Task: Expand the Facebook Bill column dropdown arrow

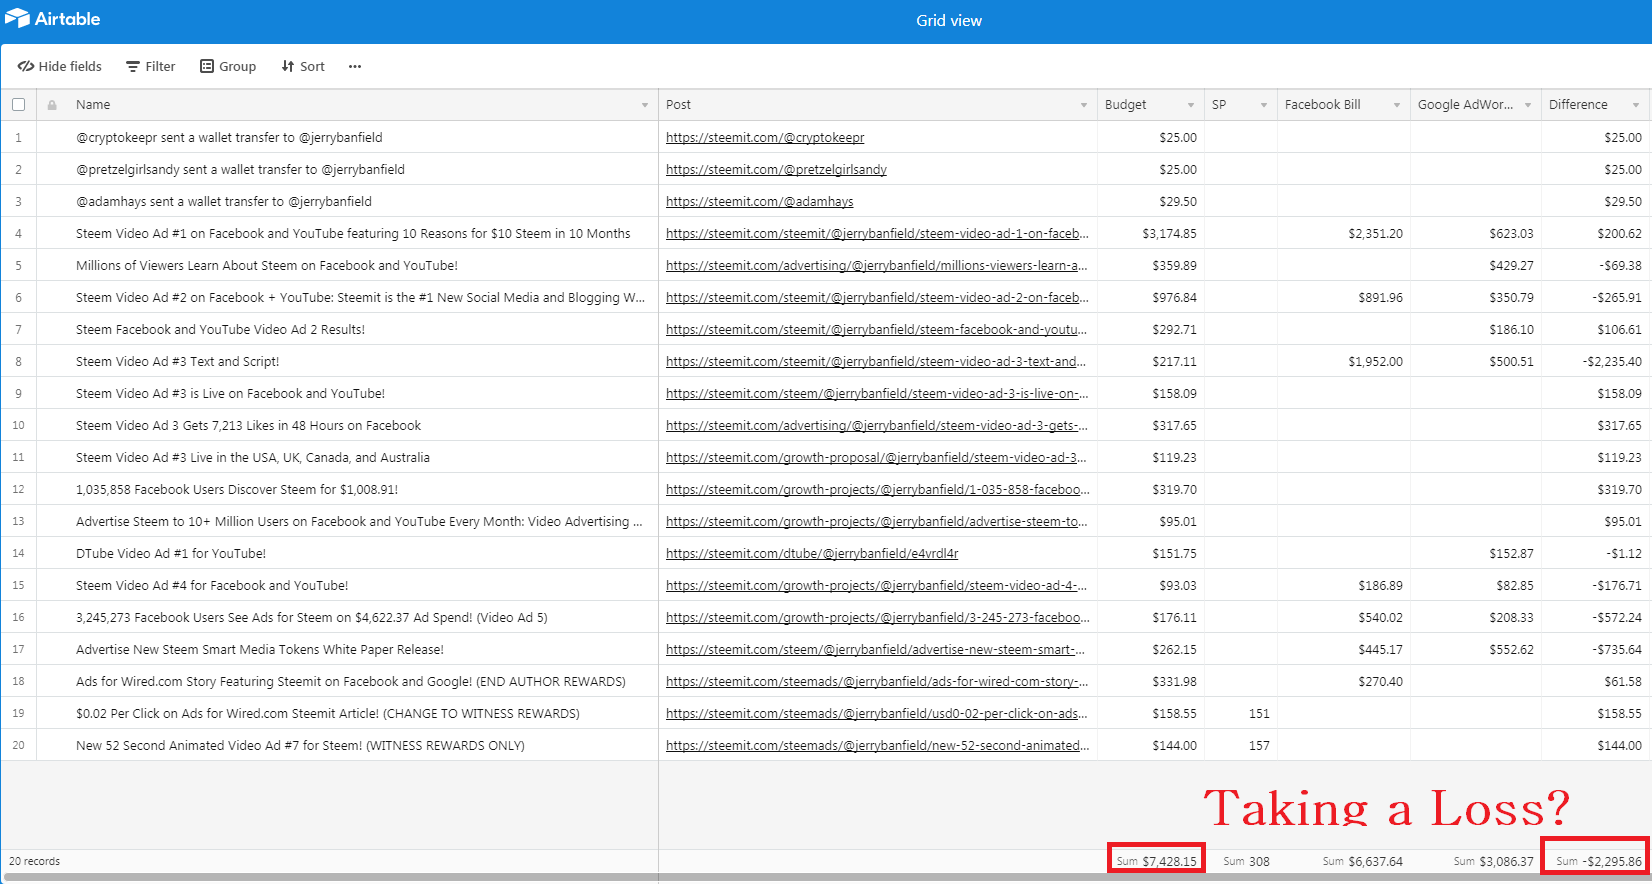Action: 1397,105
